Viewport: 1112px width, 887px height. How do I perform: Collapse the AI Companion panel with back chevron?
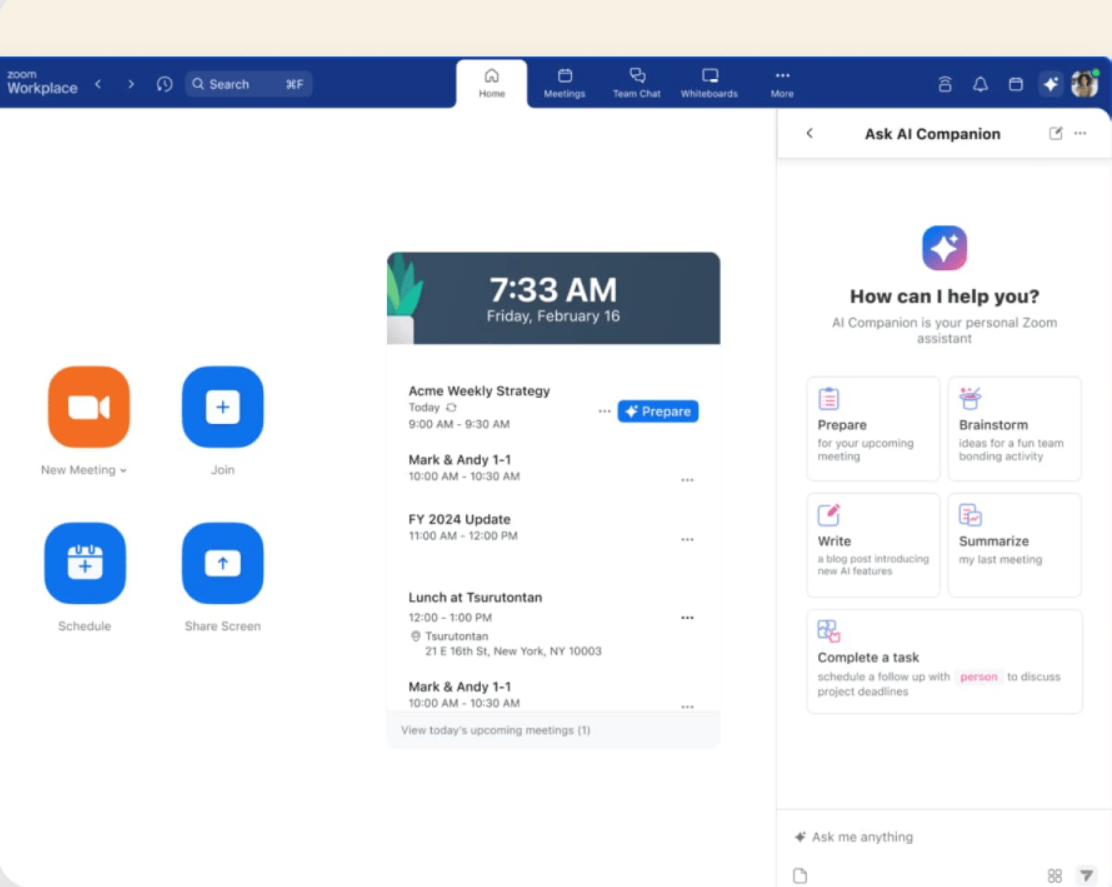coord(810,133)
